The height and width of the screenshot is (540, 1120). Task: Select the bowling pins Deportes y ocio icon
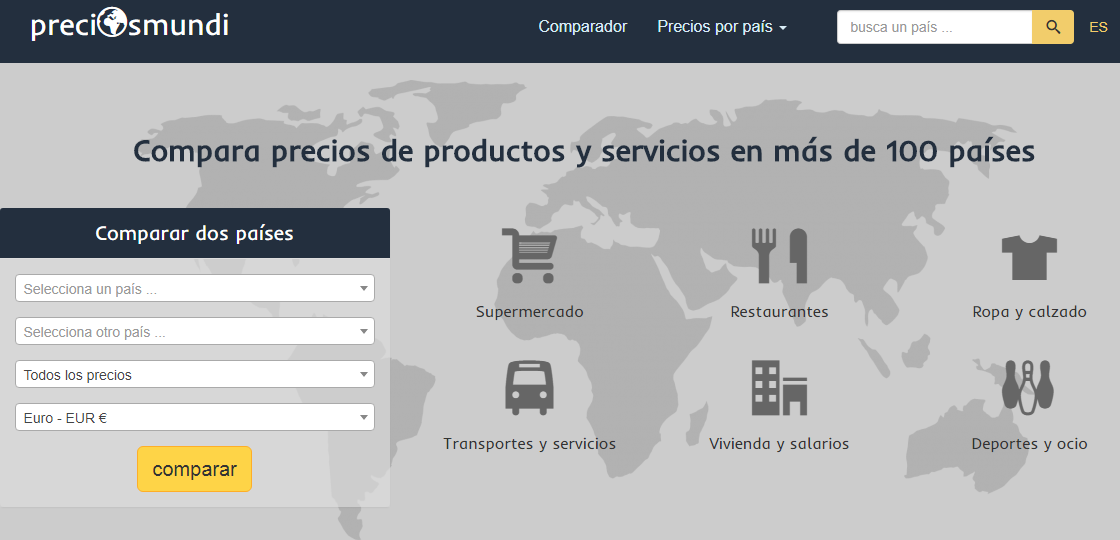click(1029, 388)
